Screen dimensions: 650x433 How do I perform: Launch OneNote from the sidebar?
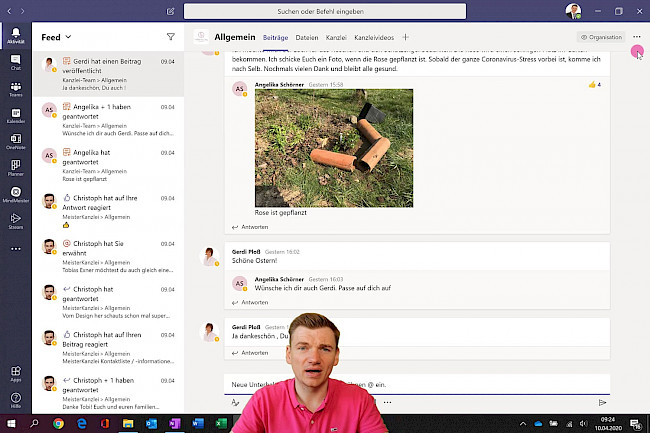tap(15, 142)
